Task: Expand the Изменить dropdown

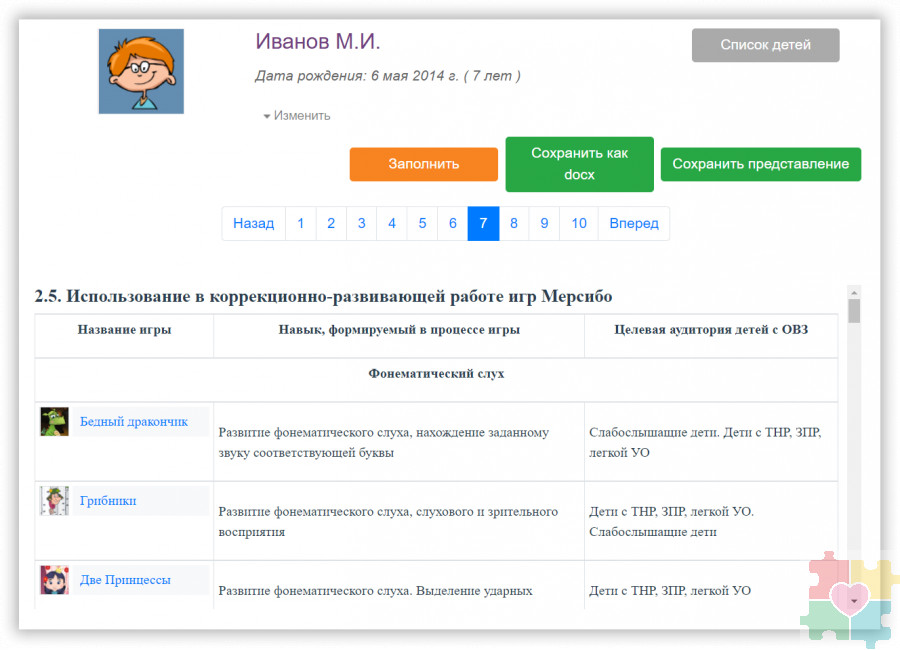Action: tap(297, 116)
